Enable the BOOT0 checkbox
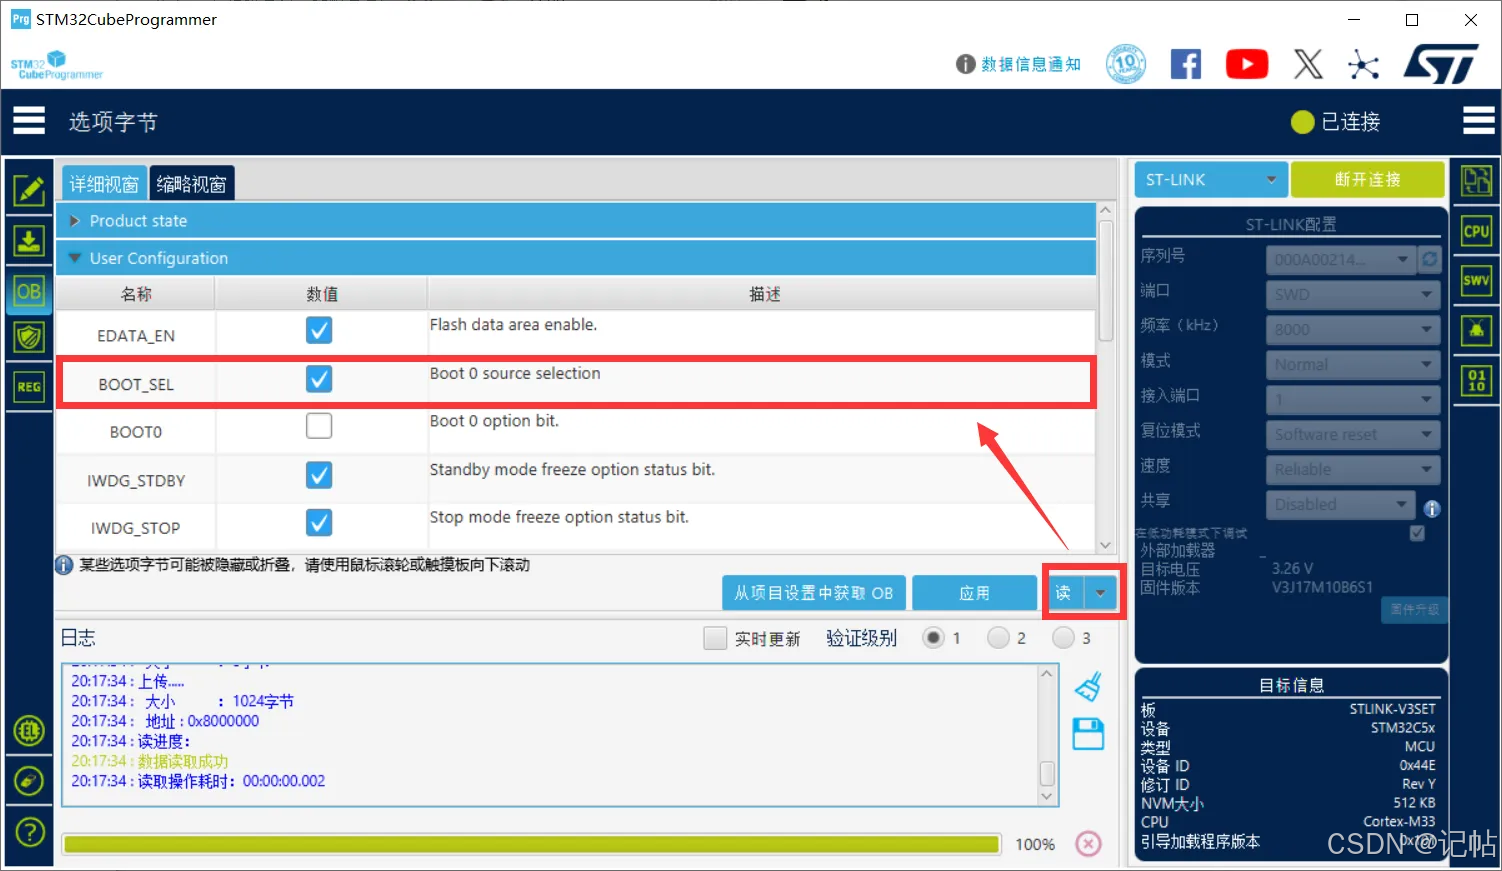The height and width of the screenshot is (871, 1502). coord(319,426)
